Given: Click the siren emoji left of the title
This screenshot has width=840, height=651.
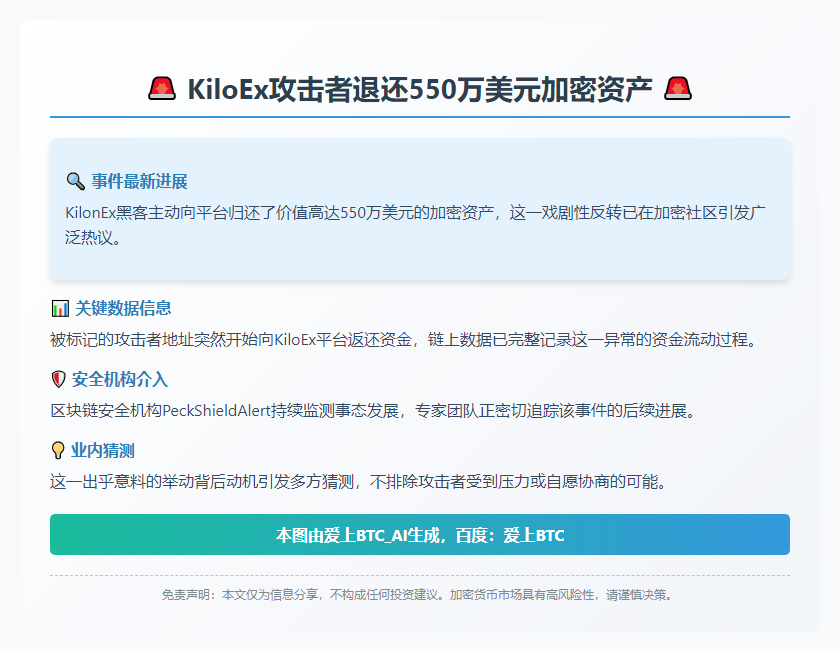Looking at the screenshot, I should coord(162,89).
